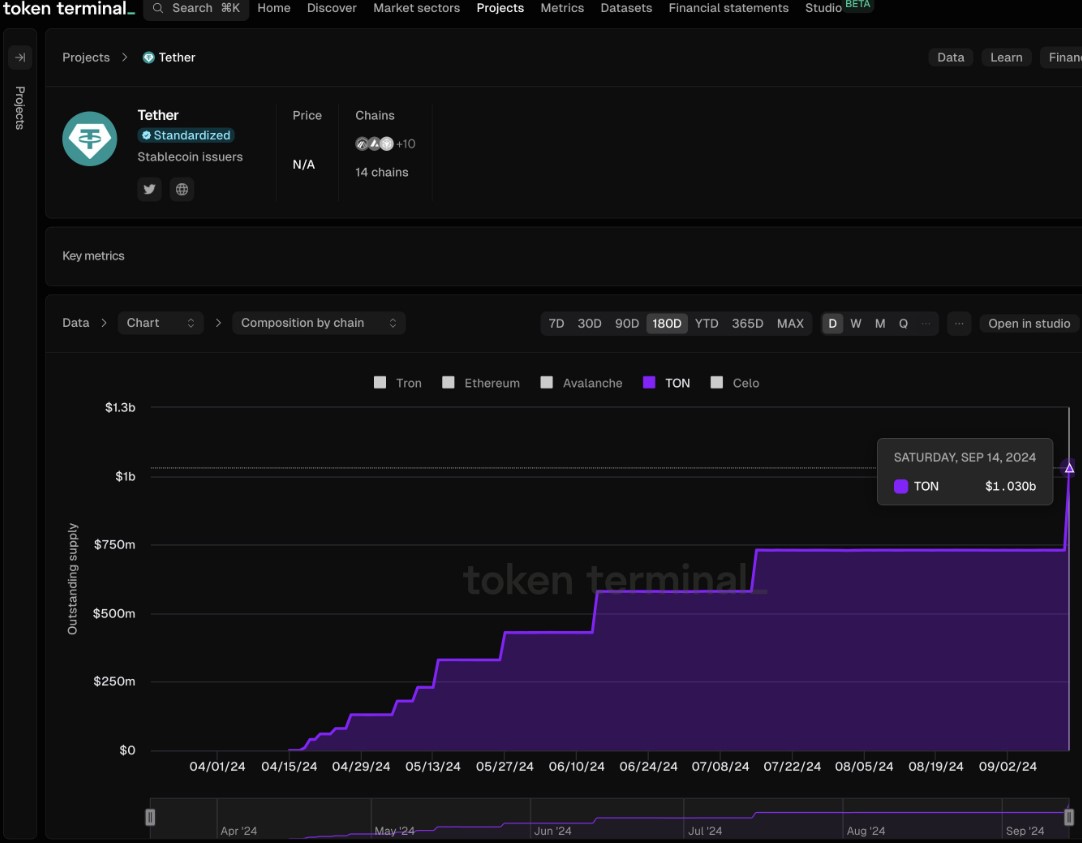Select the 7D time range
The width and height of the screenshot is (1082, 843).
point(556,324)
